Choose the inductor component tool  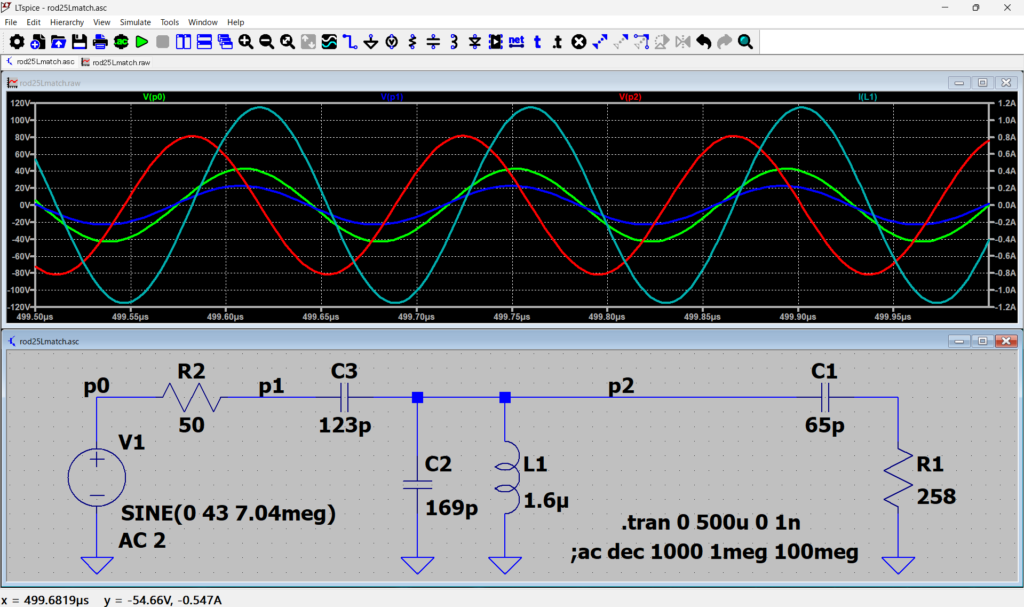(x=454, y=42)
